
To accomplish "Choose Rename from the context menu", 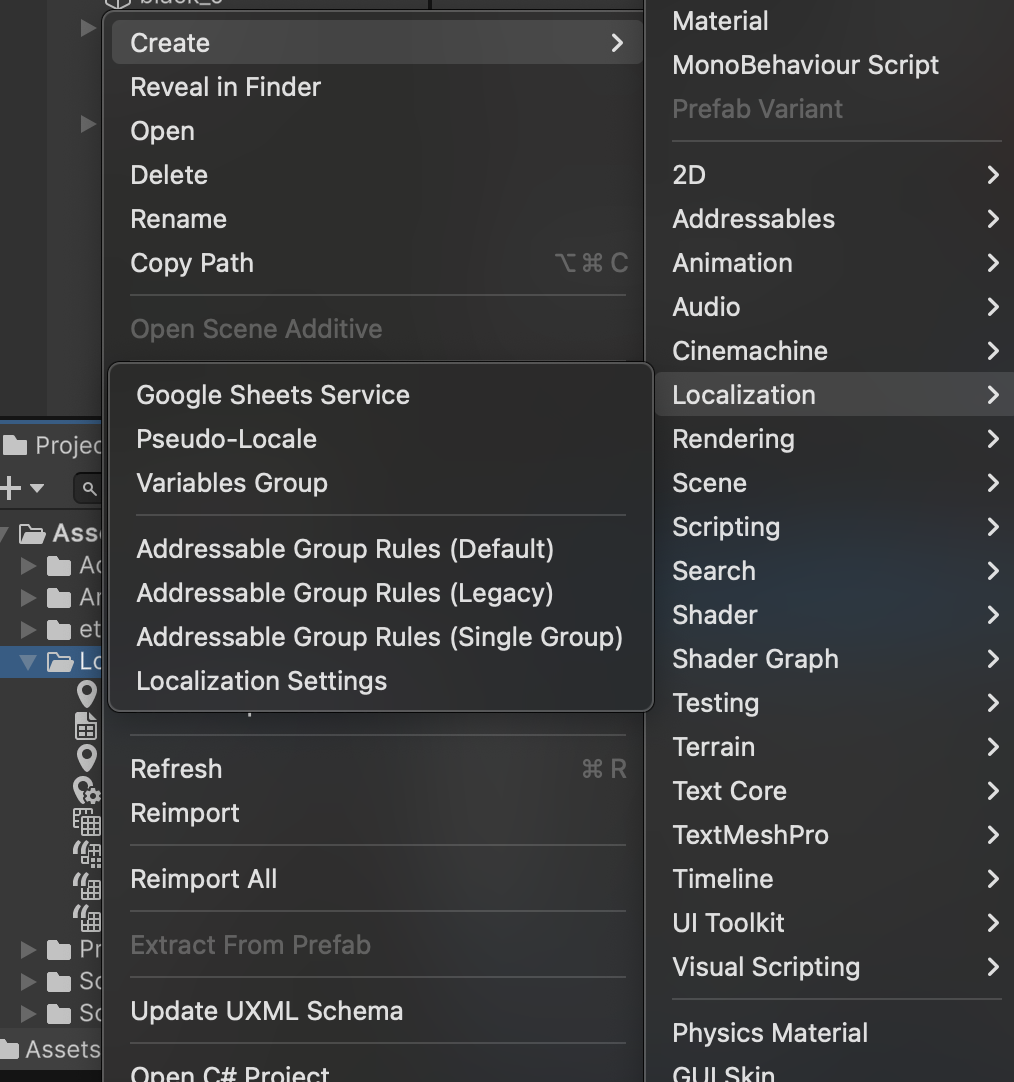I will click(x=179, y=219).
